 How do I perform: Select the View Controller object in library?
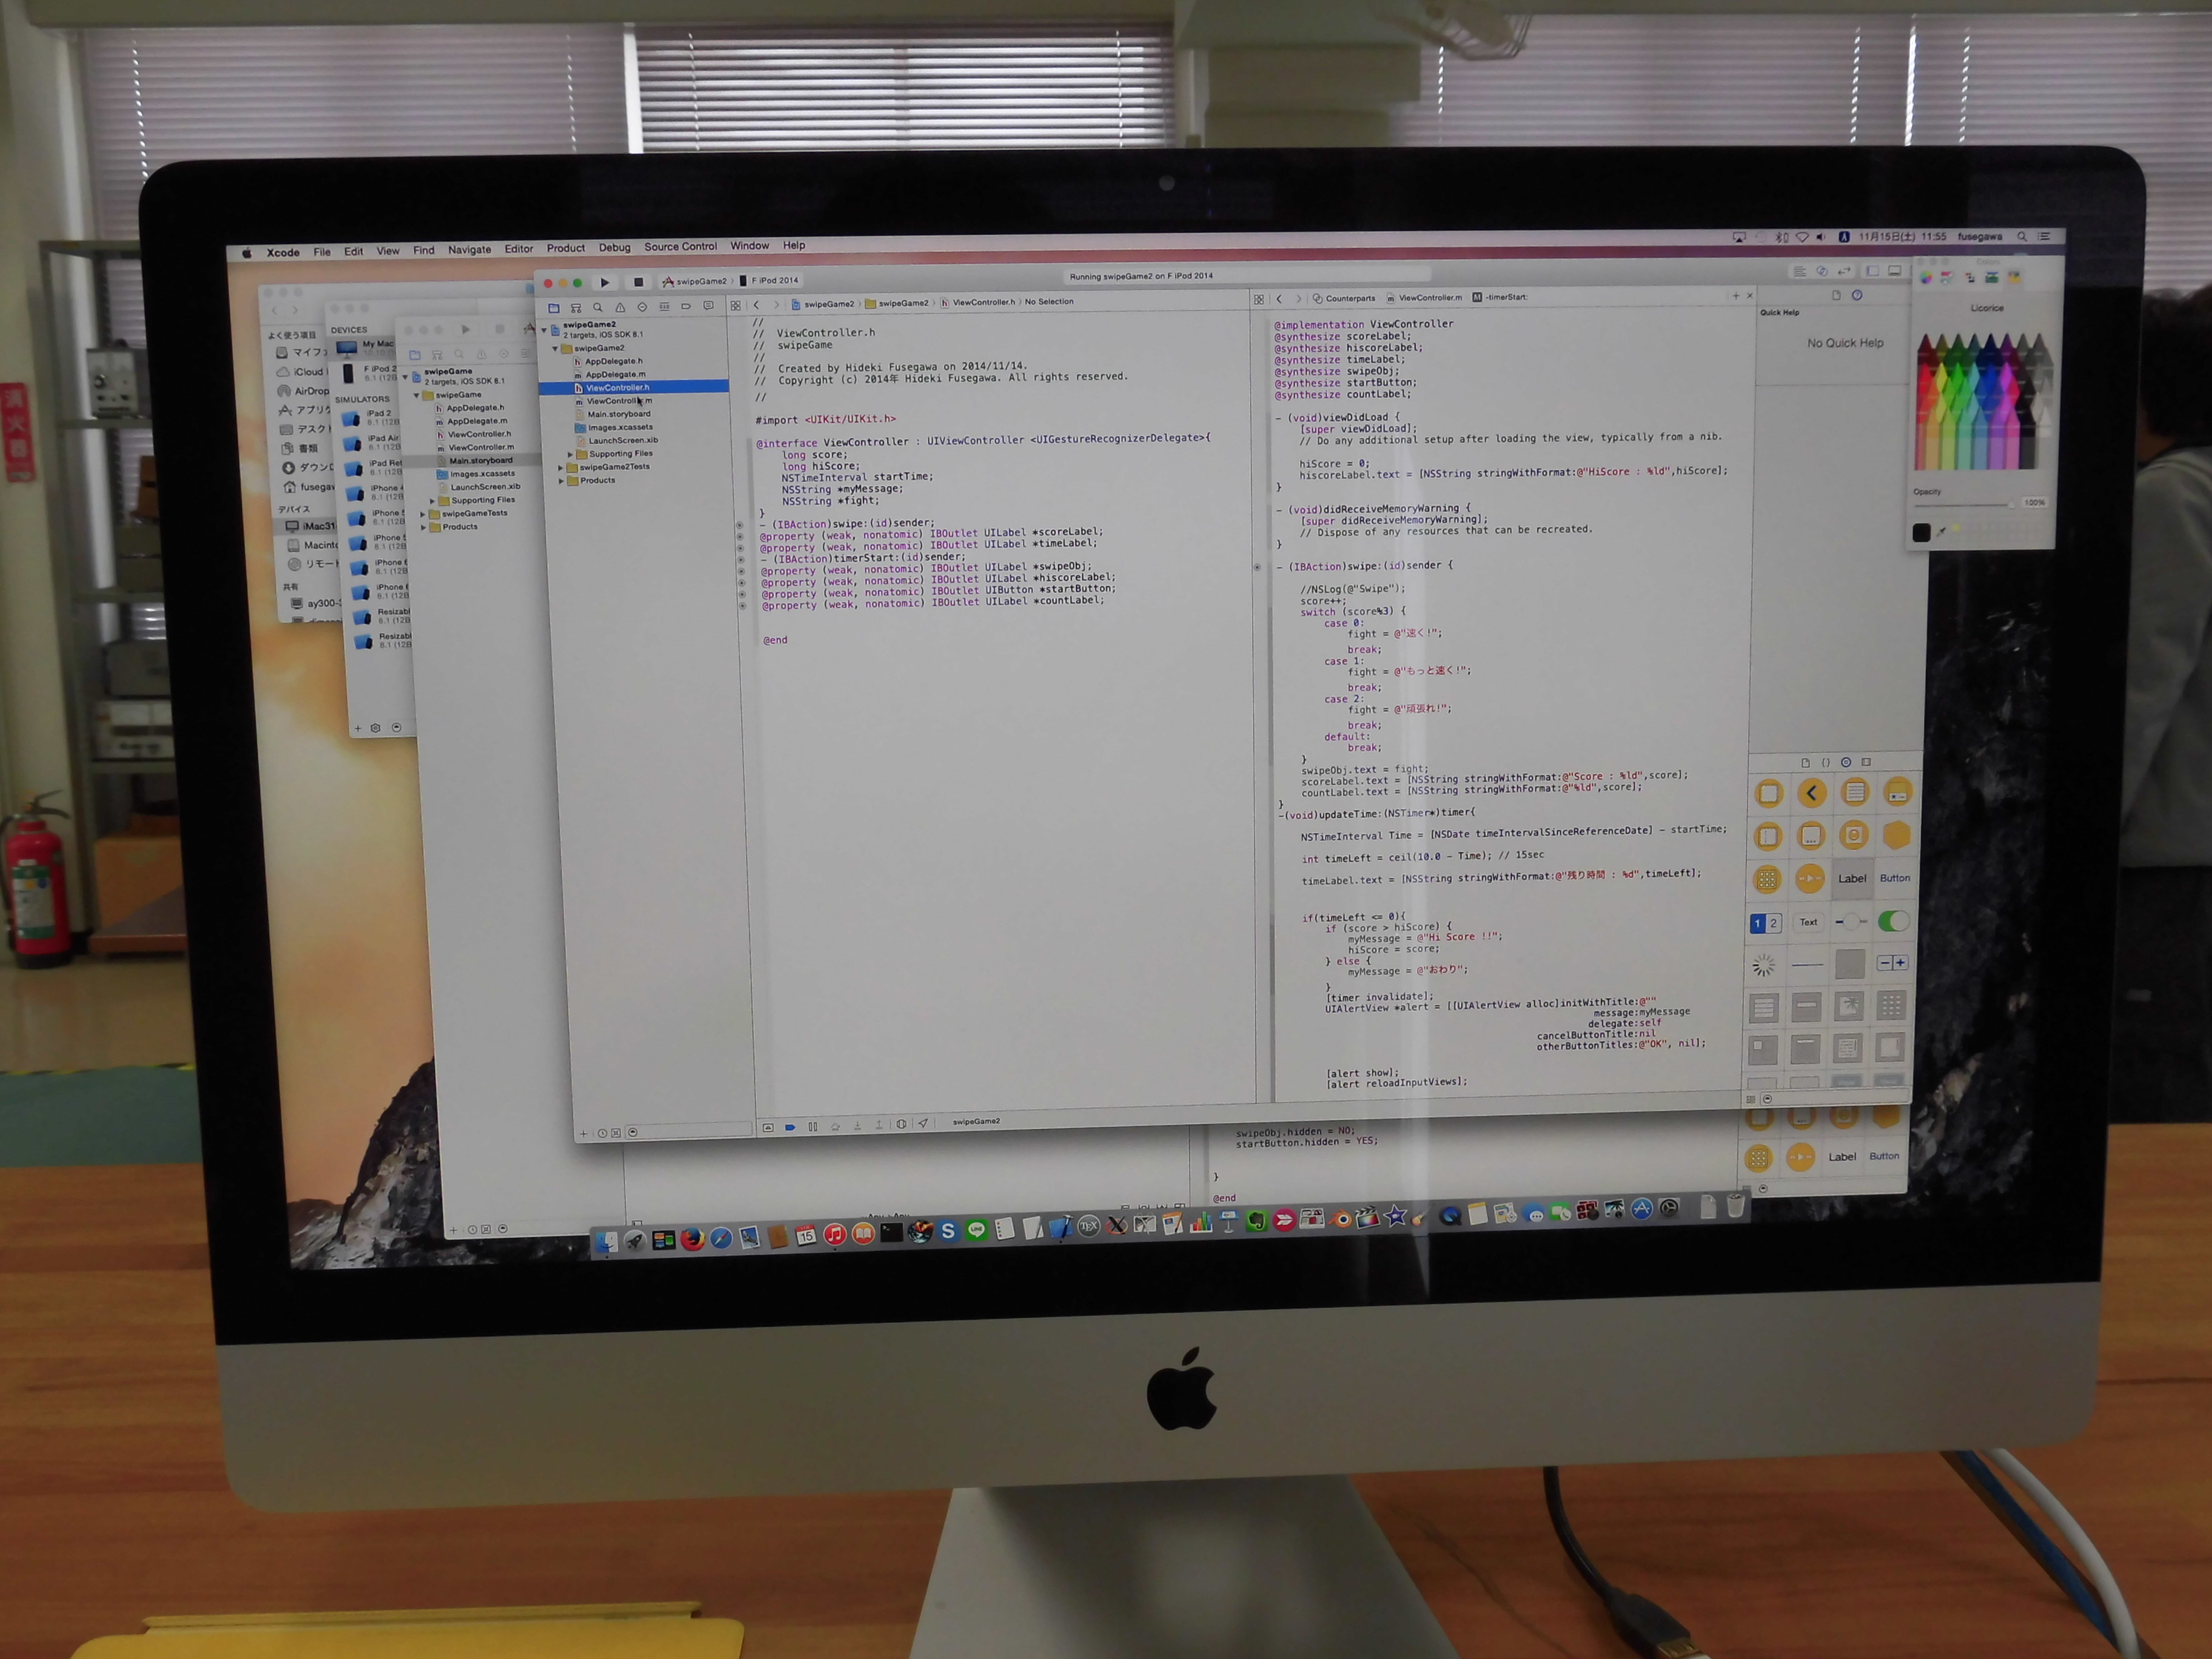pyautogui.click(x=1769, y=794)
